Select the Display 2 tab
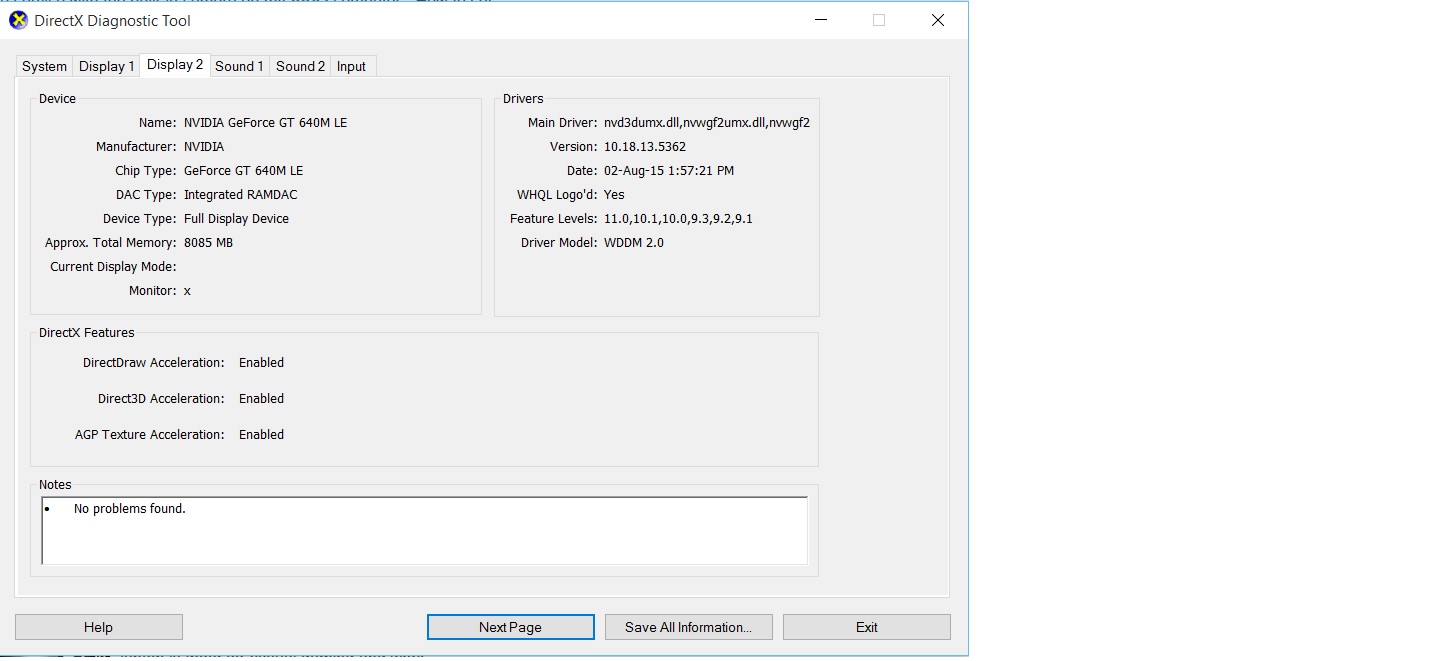This screenshot has width=1442, height=661. [x=175, y=64]
